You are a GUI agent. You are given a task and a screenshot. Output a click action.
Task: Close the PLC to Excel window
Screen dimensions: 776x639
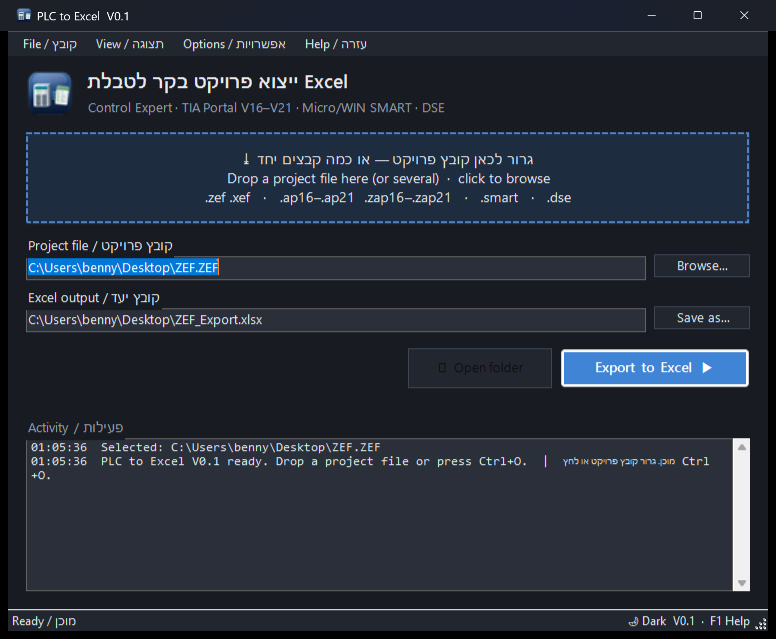[x=744, y=16]
